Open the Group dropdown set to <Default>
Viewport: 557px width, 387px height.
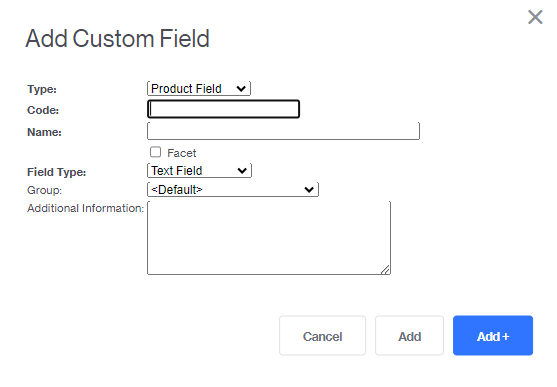click(233, 189)
